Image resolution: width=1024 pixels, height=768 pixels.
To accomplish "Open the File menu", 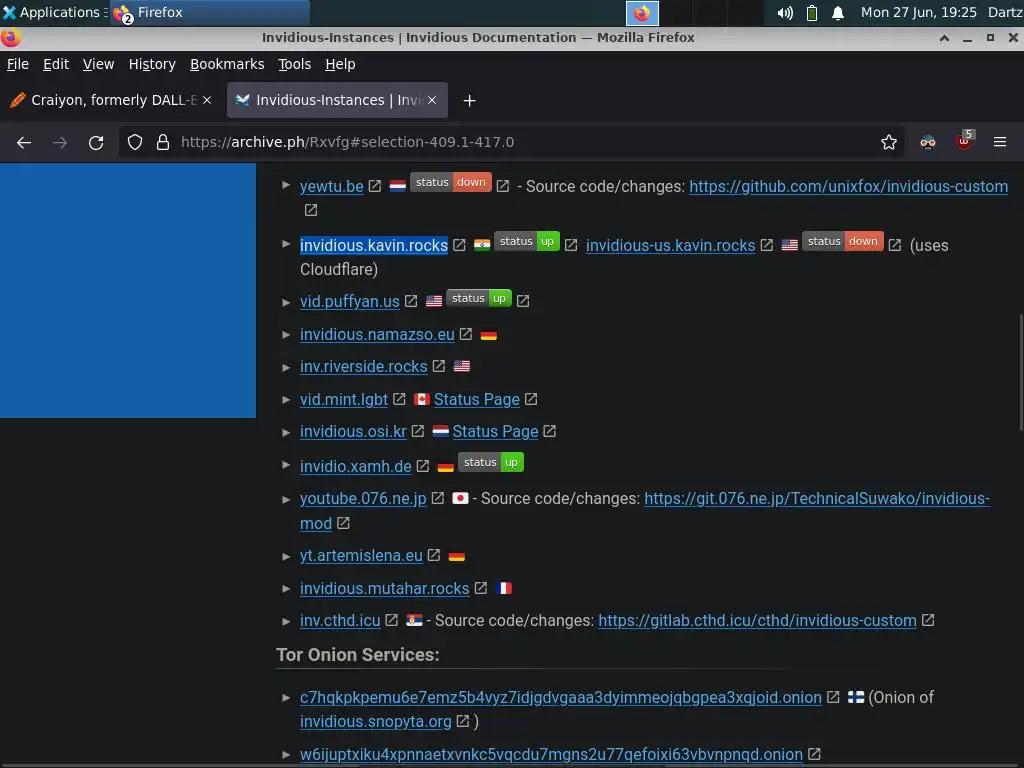I will [18, 64].
